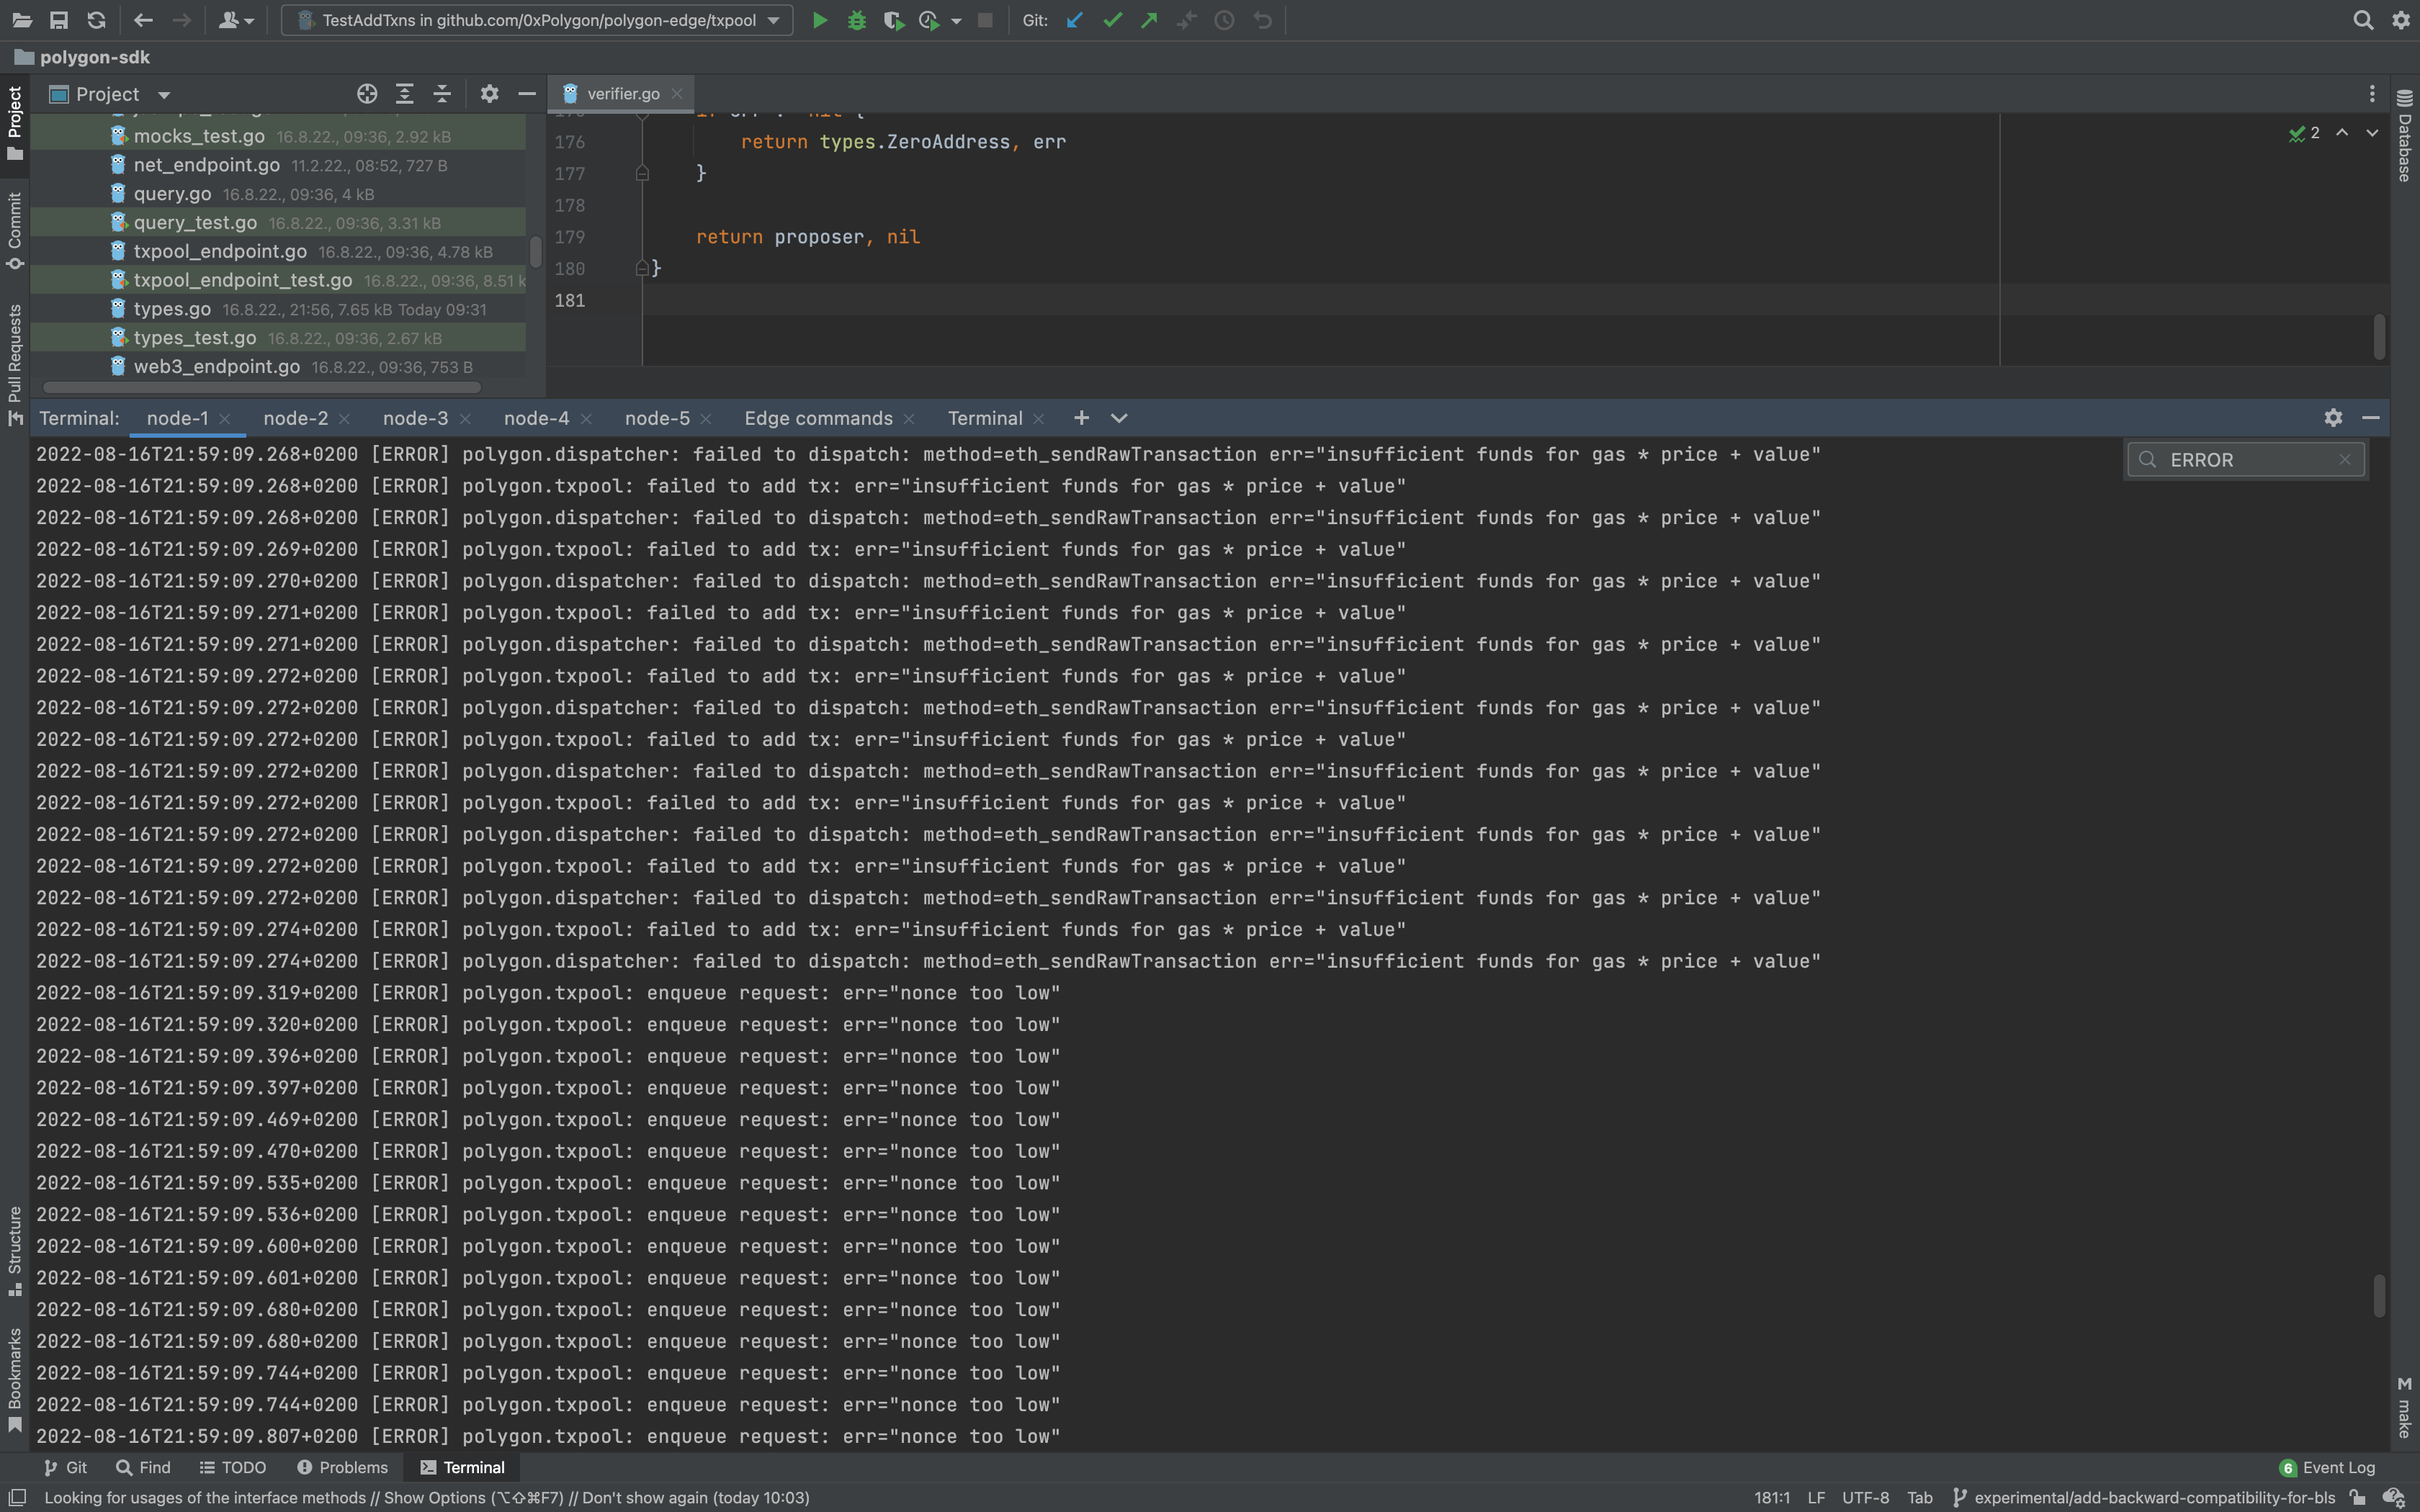The width and height of the screenshot is (2420, 1512).
Task: Open terminal settings with the gear icon
Action: tap(2333, 417)
